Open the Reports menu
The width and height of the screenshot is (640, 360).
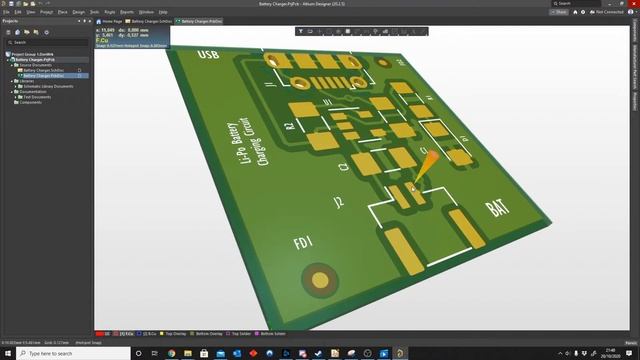click(x=127, y=12)
